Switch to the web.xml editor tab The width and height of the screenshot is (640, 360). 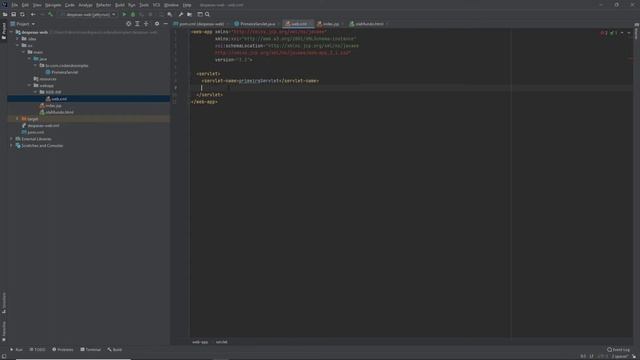pos(298,24)
